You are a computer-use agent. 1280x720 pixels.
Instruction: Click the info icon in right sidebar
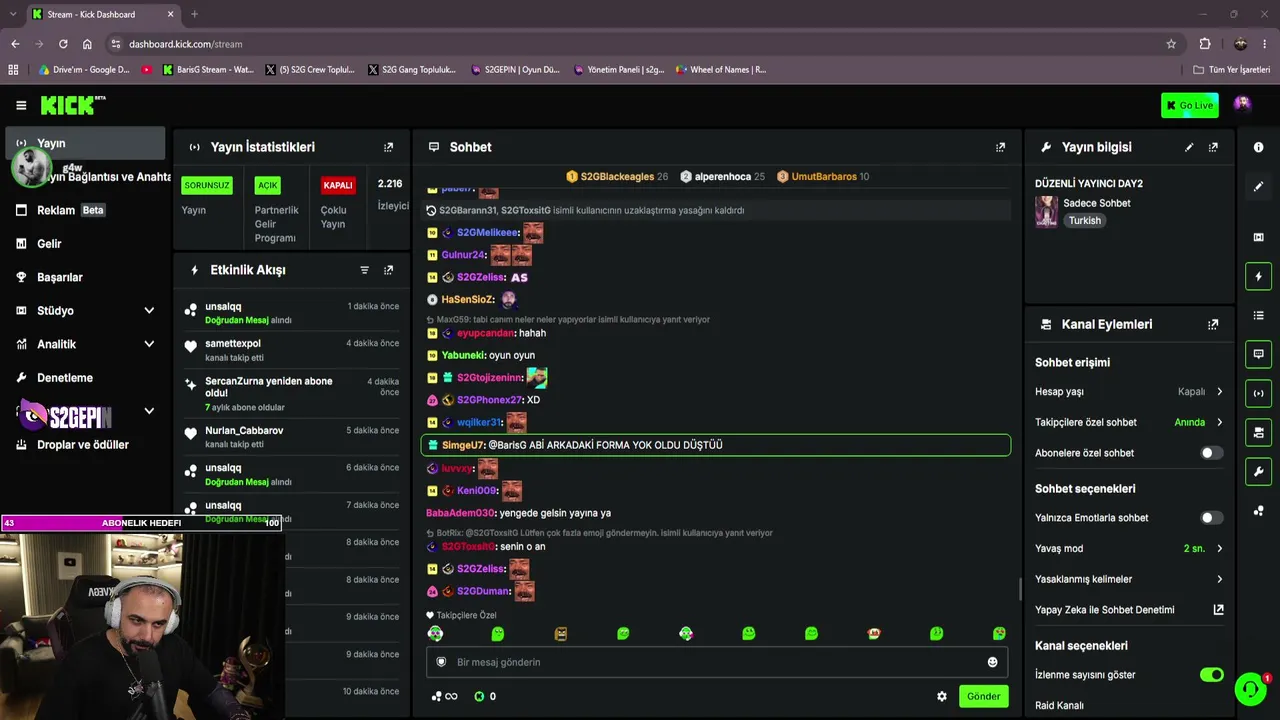coord(1258,147)
